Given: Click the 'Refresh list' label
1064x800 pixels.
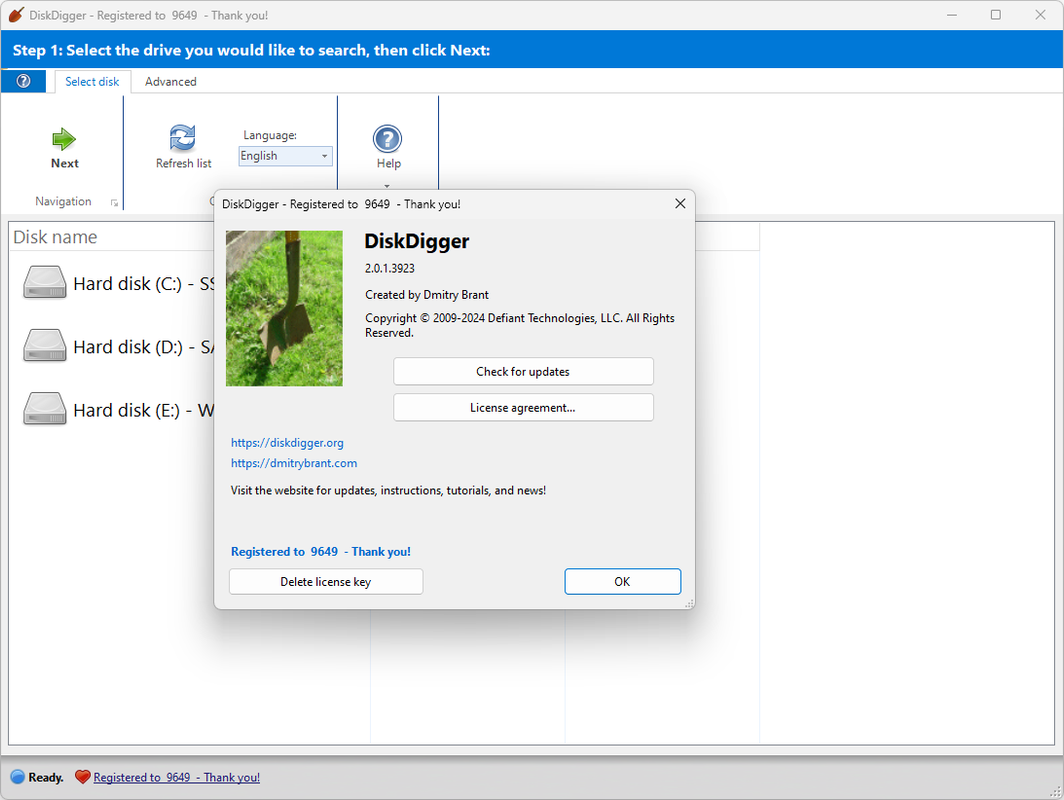Looking at the screenshot, I should point(183,164).
